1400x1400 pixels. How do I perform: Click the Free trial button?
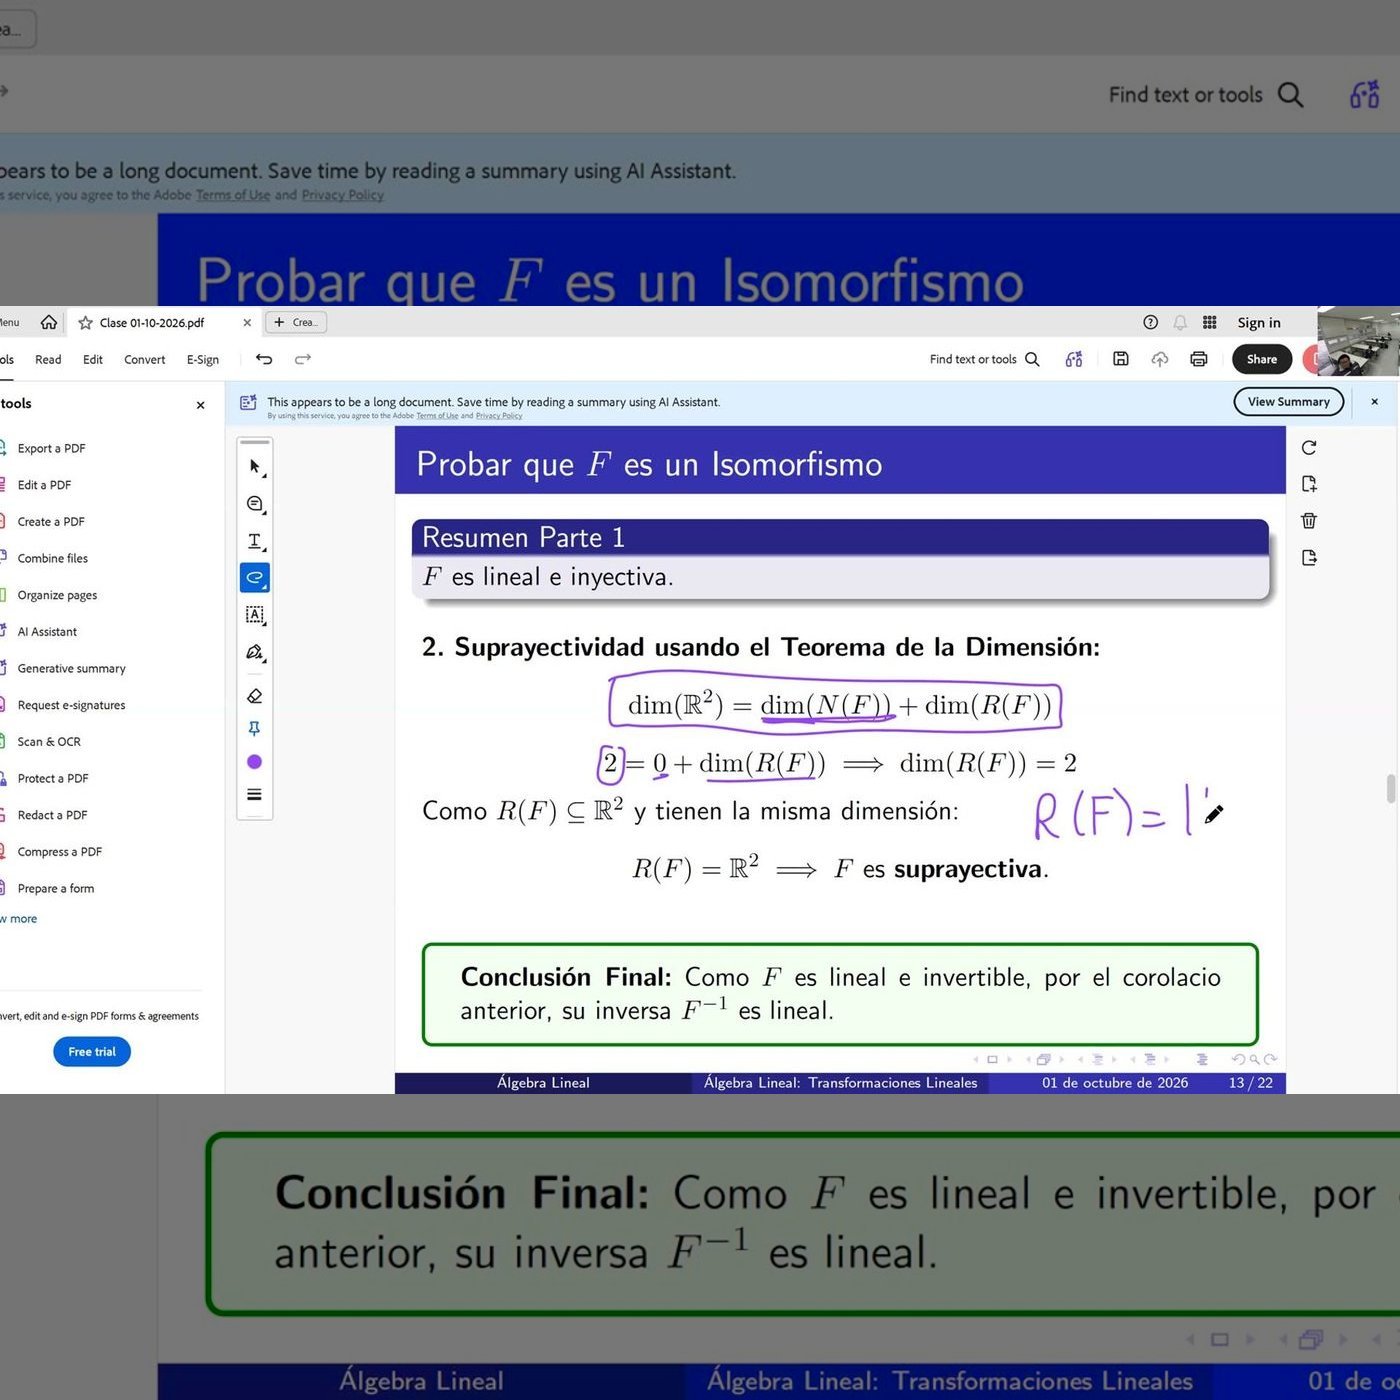(x=92, y=1052)
